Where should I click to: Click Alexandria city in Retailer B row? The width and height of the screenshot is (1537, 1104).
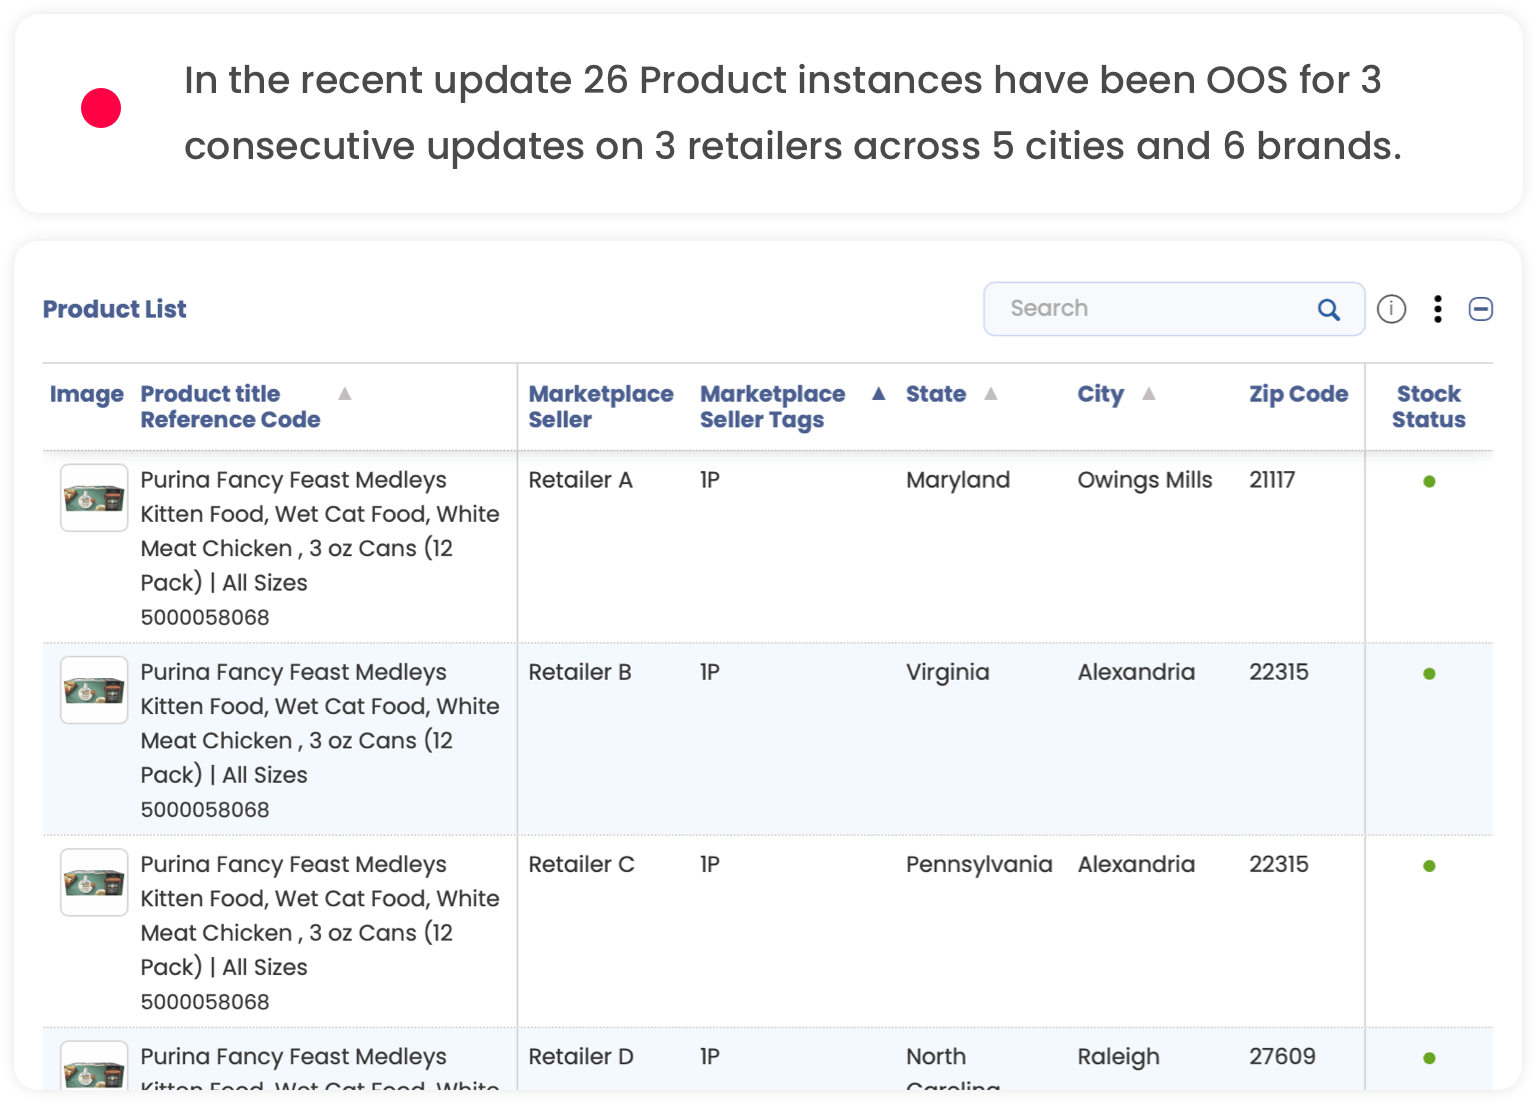tap(1136, 672)
